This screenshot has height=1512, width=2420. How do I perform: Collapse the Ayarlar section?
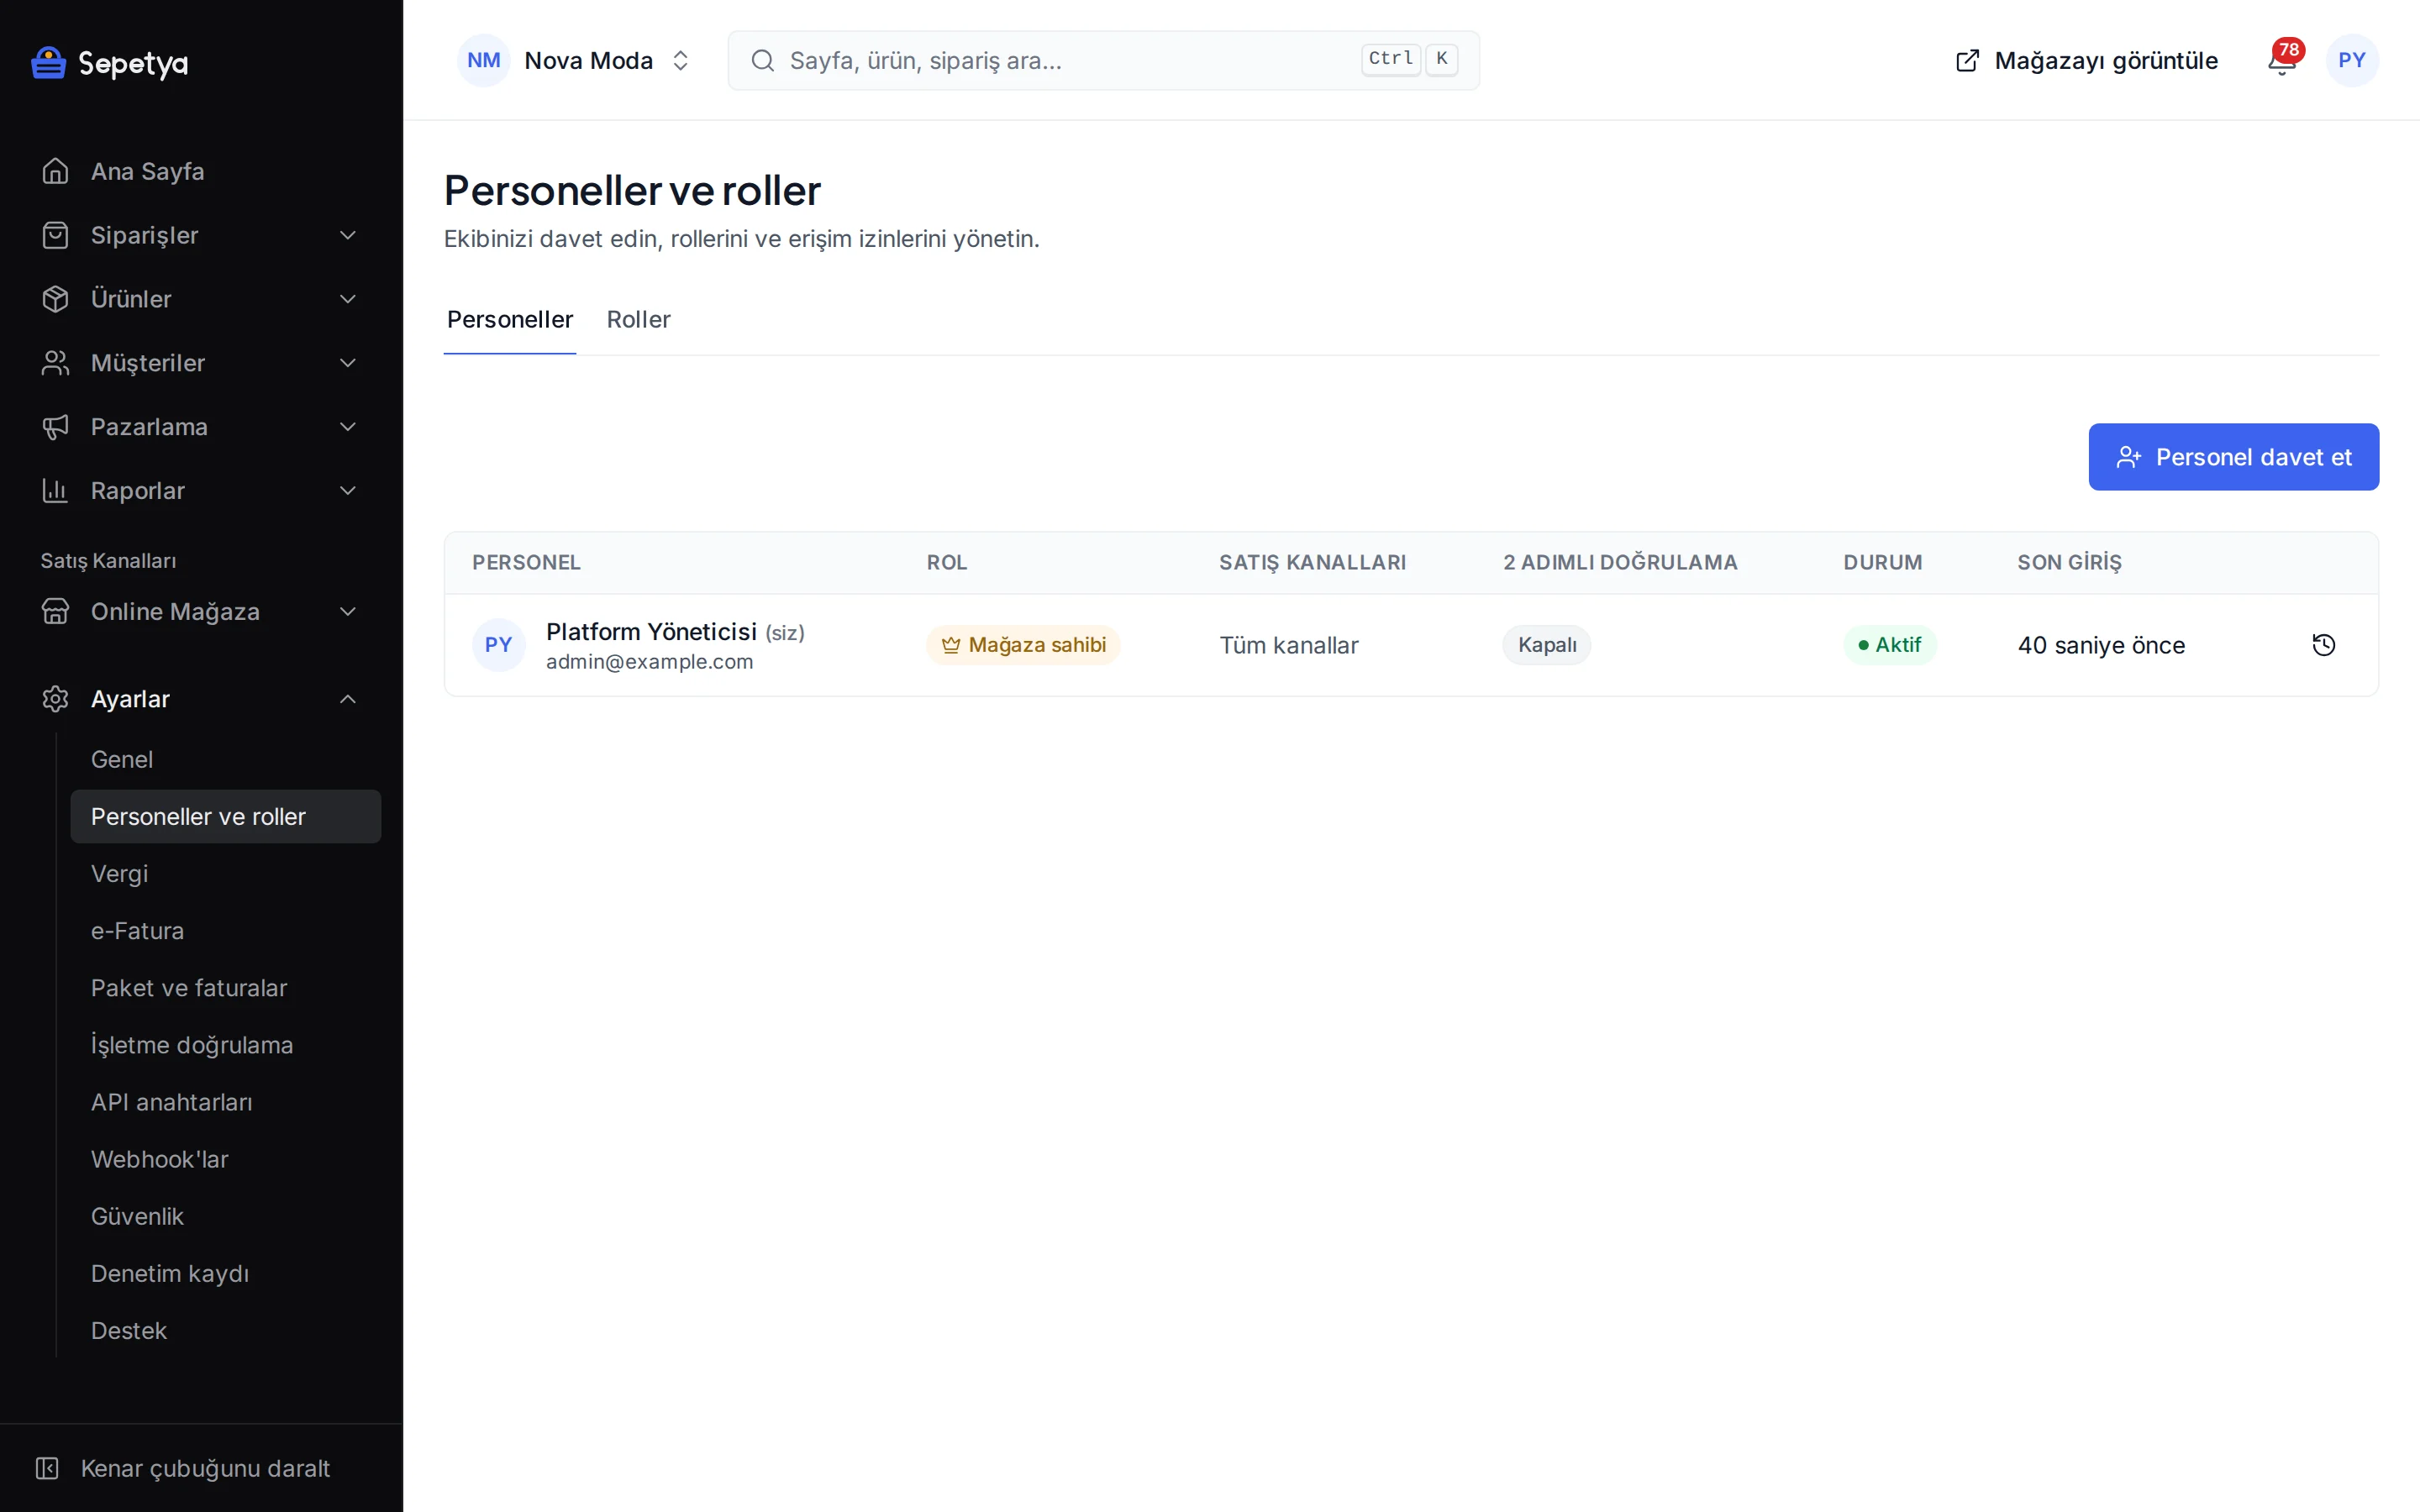point(201,699)
